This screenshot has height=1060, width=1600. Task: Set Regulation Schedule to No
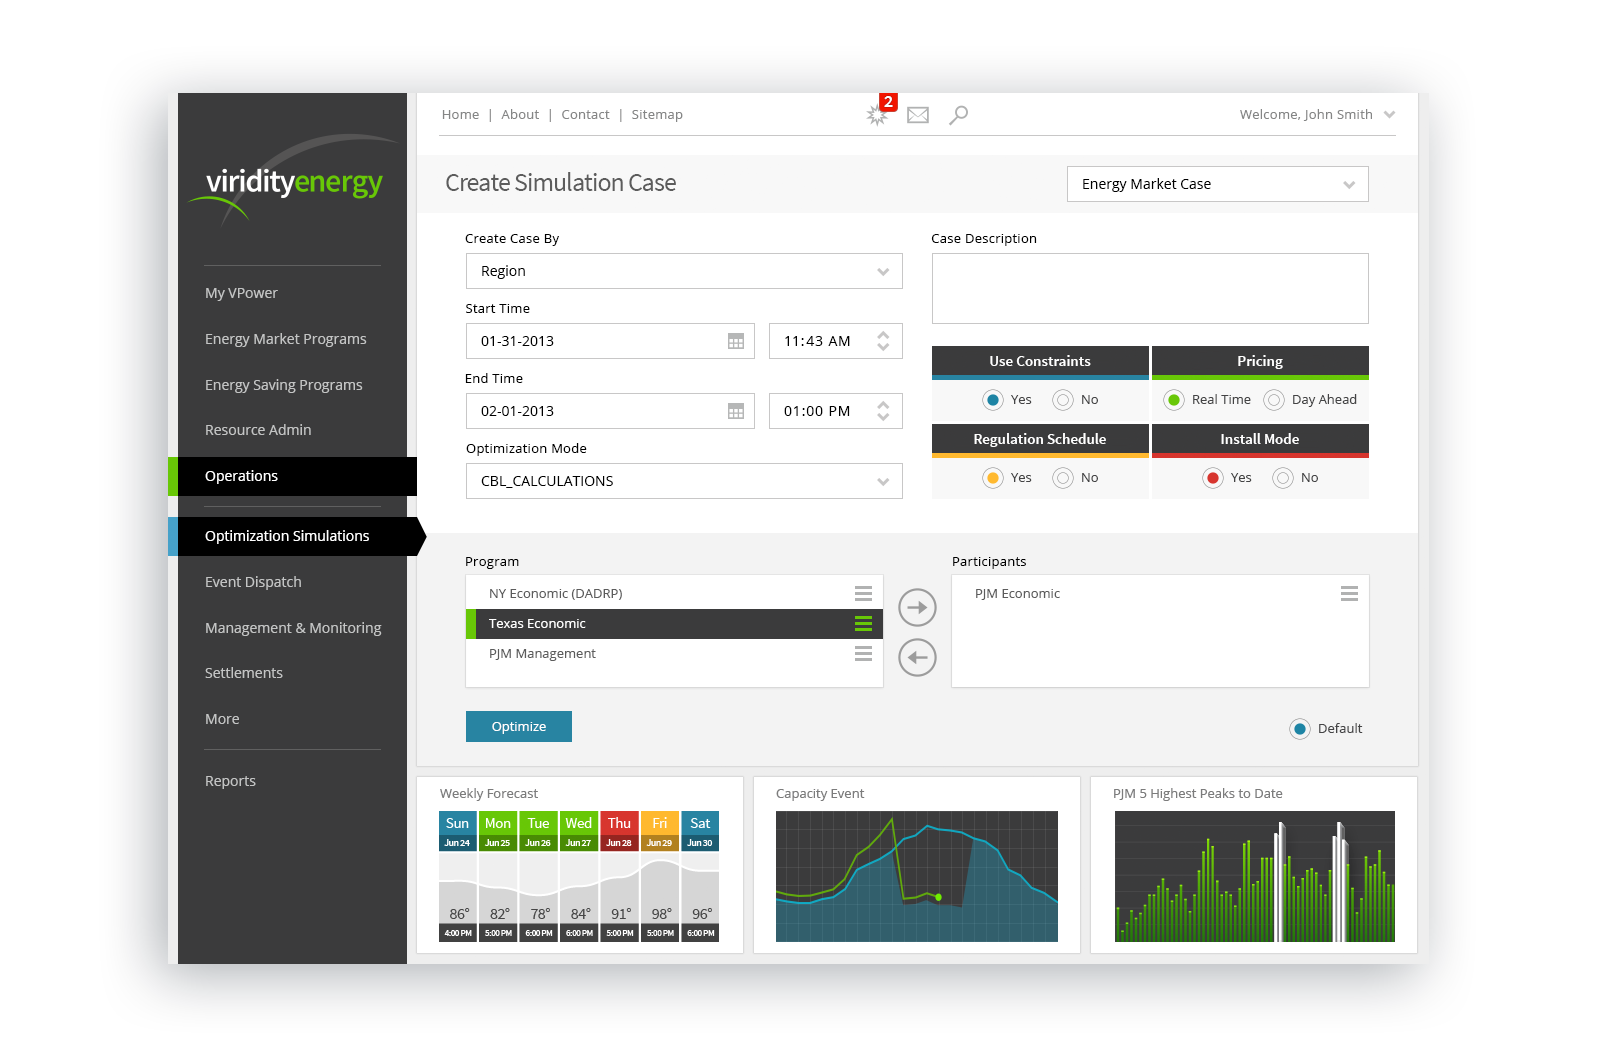[x=1063, y=478]
